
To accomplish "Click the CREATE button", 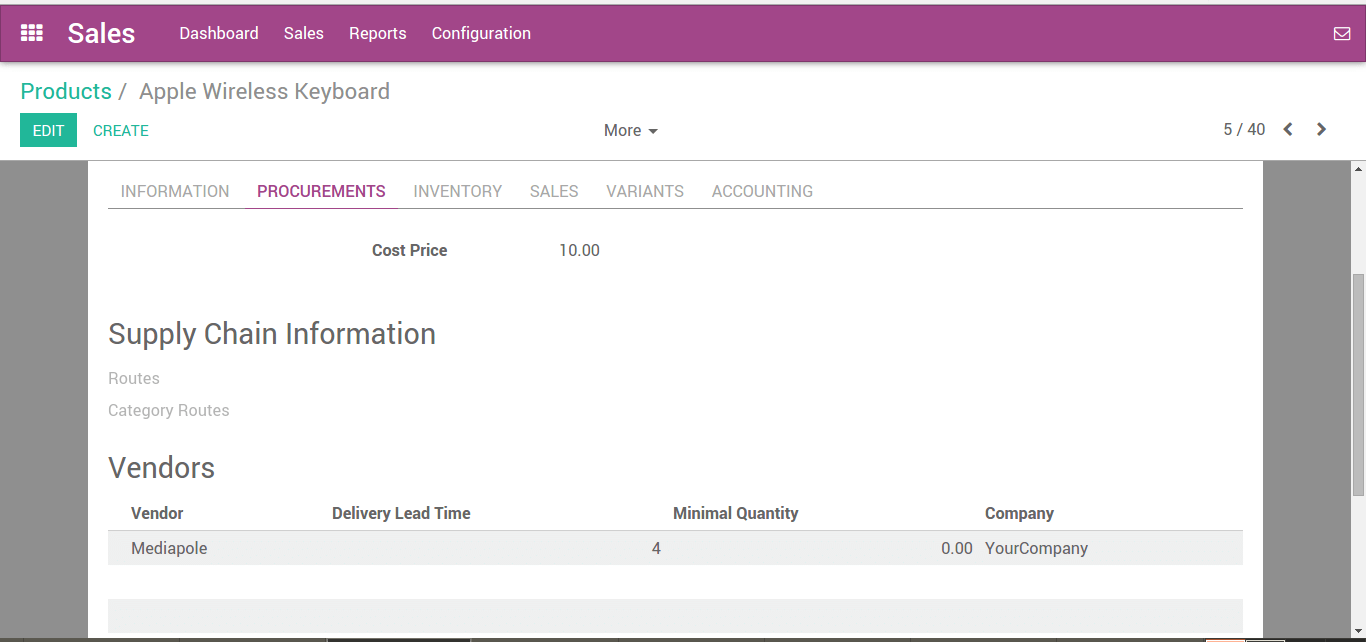I will pos(120,130).
